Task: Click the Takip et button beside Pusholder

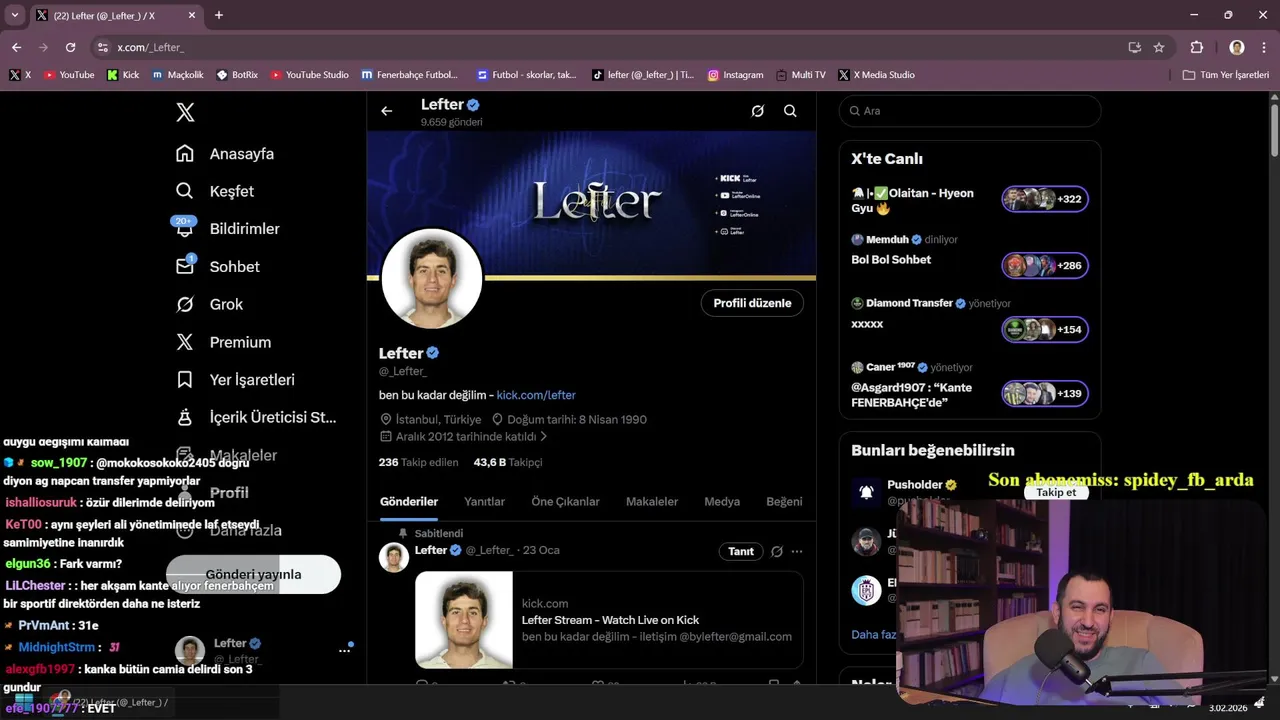Action: coord(1056,492)
